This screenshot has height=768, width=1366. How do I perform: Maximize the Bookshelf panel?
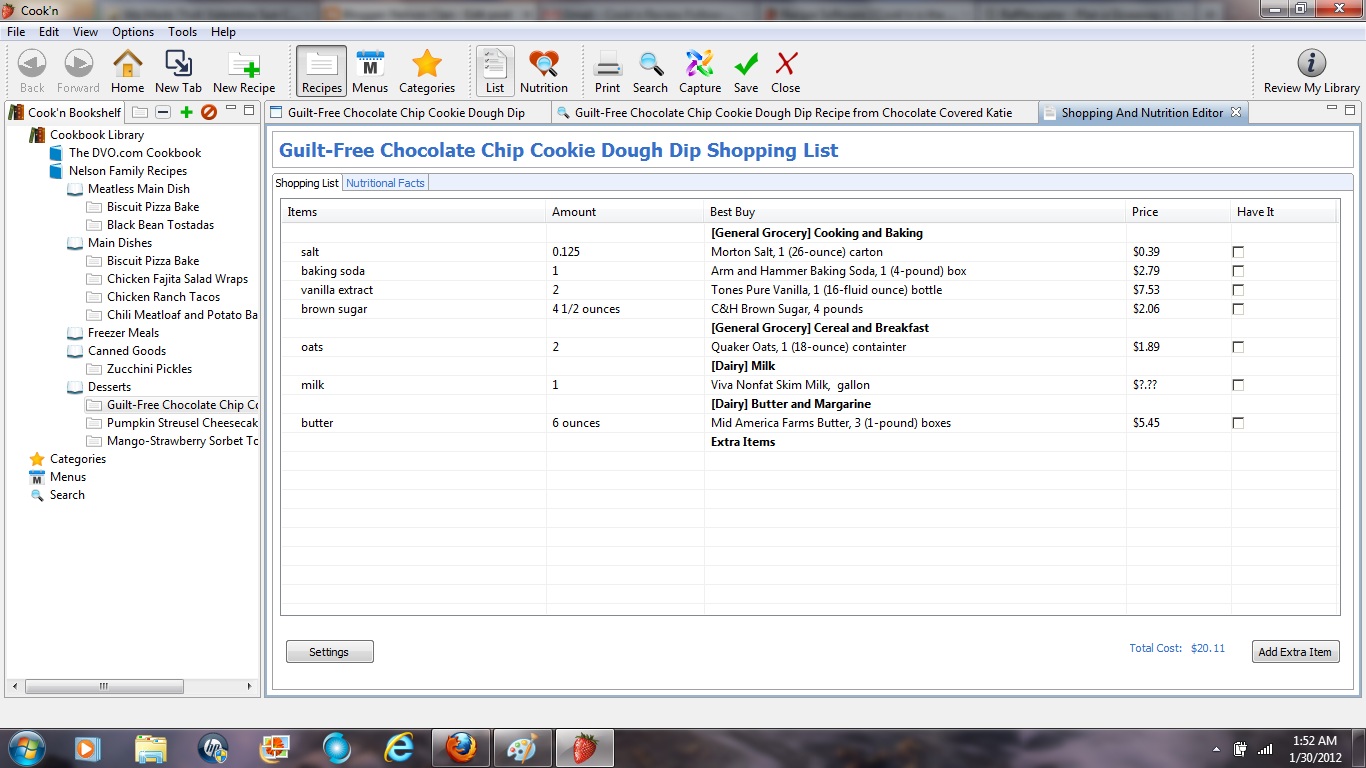click(249, 110)
